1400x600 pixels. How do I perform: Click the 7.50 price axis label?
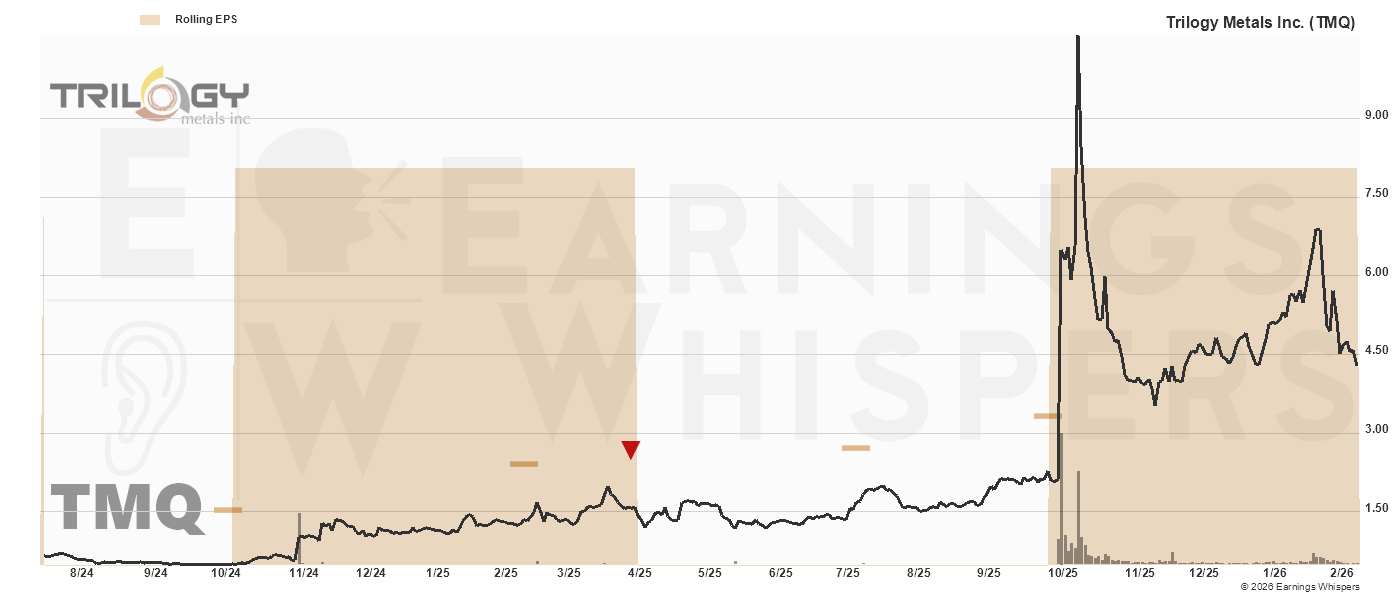coord(1377,193)
